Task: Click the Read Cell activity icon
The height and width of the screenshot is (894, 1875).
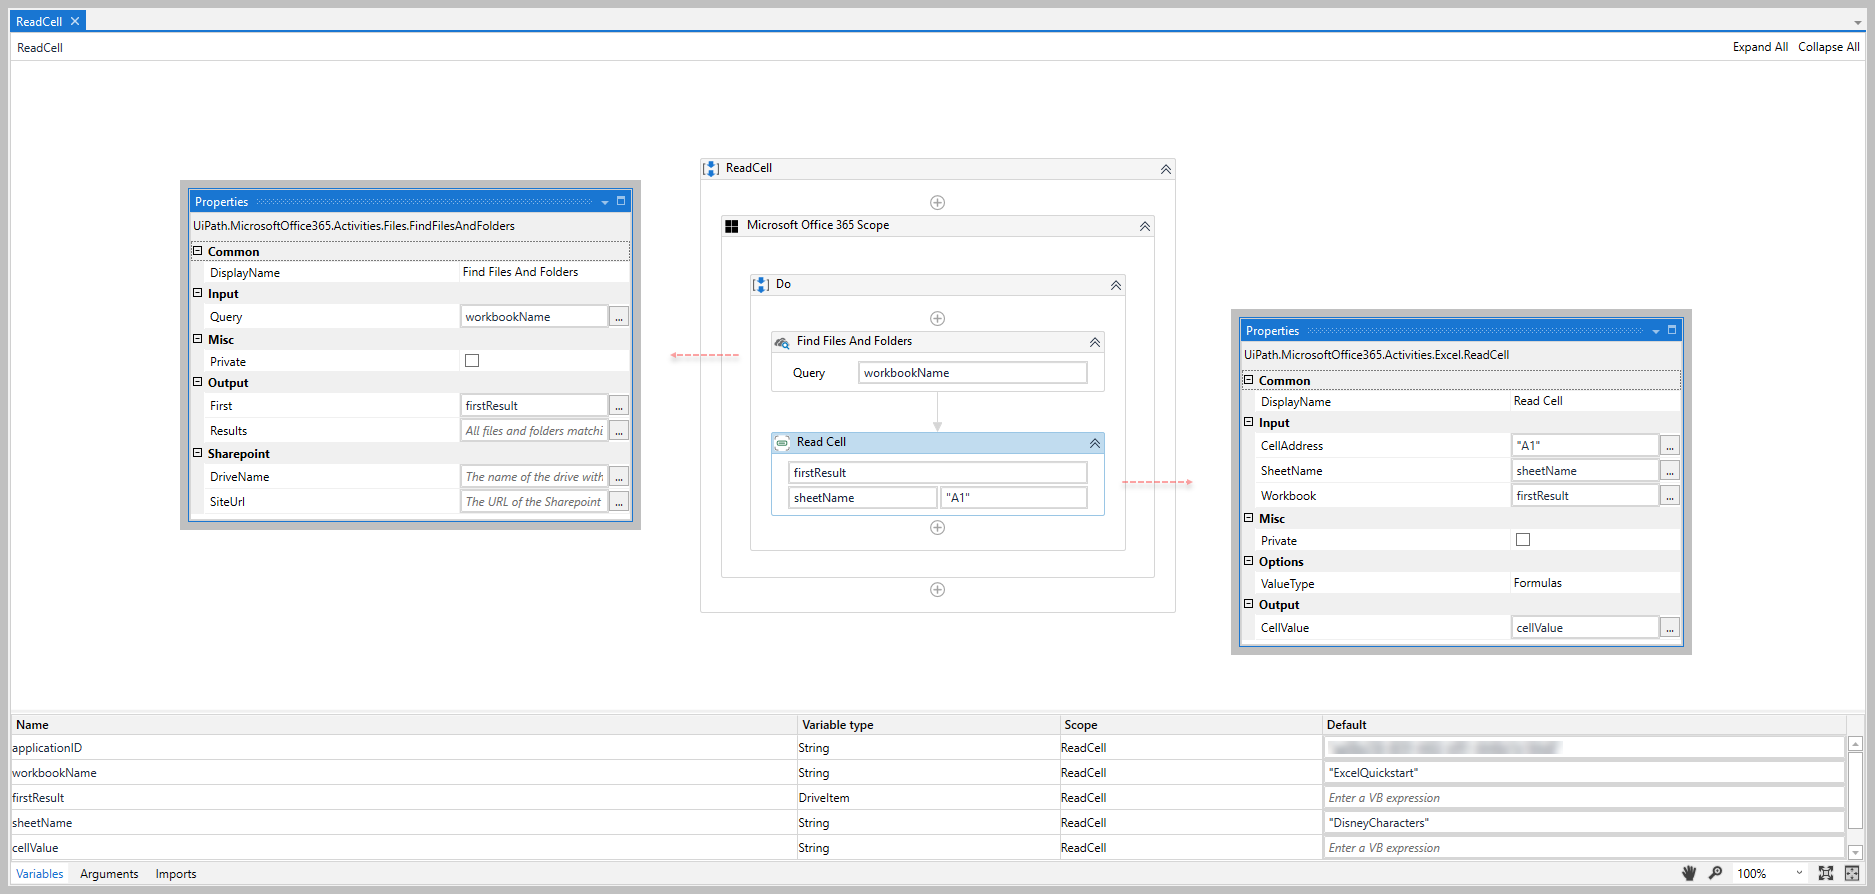Action: click(782, 443)
